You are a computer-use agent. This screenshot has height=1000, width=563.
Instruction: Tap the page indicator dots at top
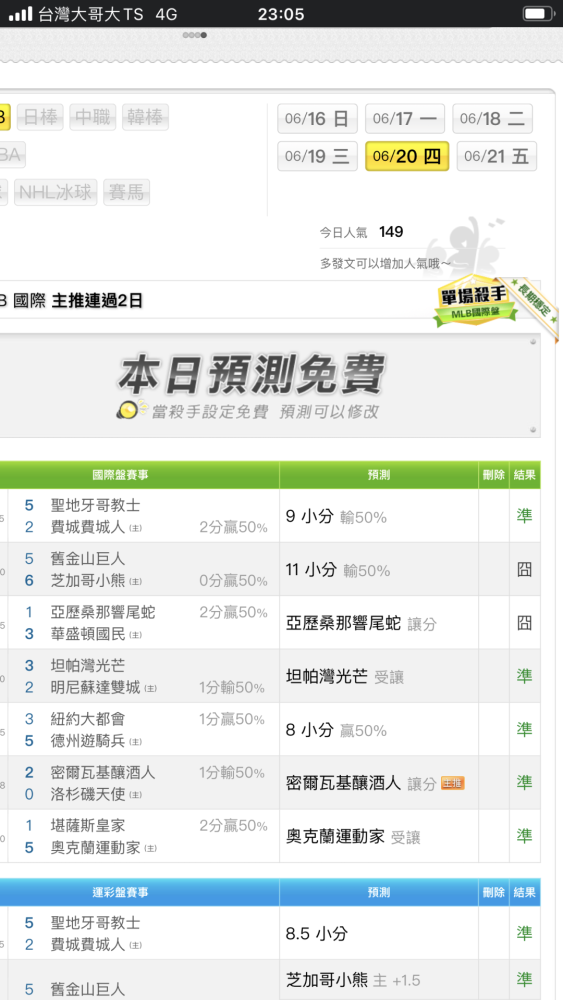click(x=194, y=34)
